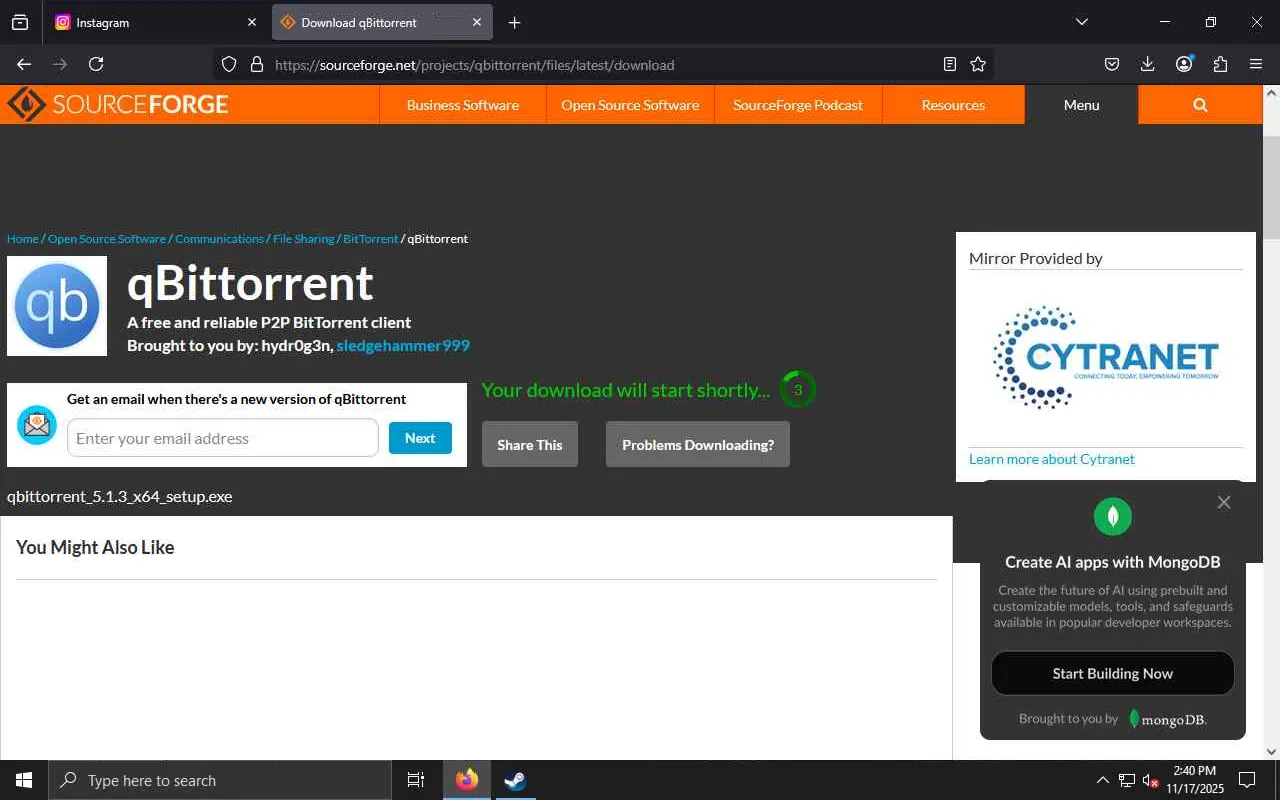Open the SourceForge Podcast menu item
Viewport: 1280px width, 800px height.
pos(798,105)
